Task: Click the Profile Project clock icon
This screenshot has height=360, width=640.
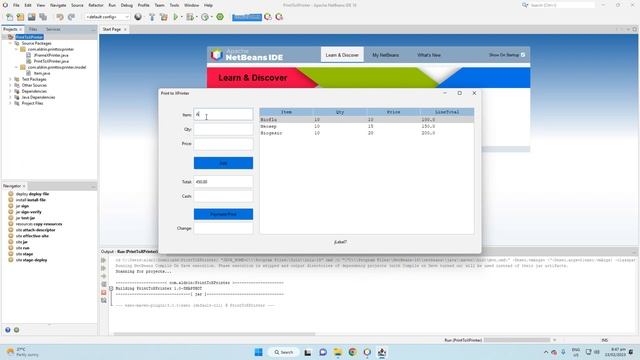Action: coord(205,17)
